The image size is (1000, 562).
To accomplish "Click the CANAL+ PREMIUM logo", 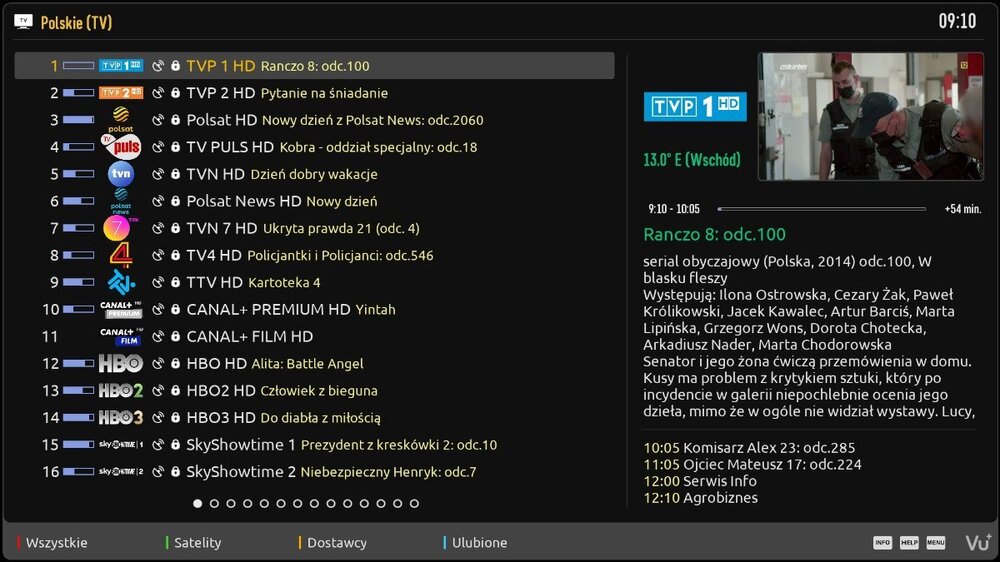I will click(x=121, y=309).
